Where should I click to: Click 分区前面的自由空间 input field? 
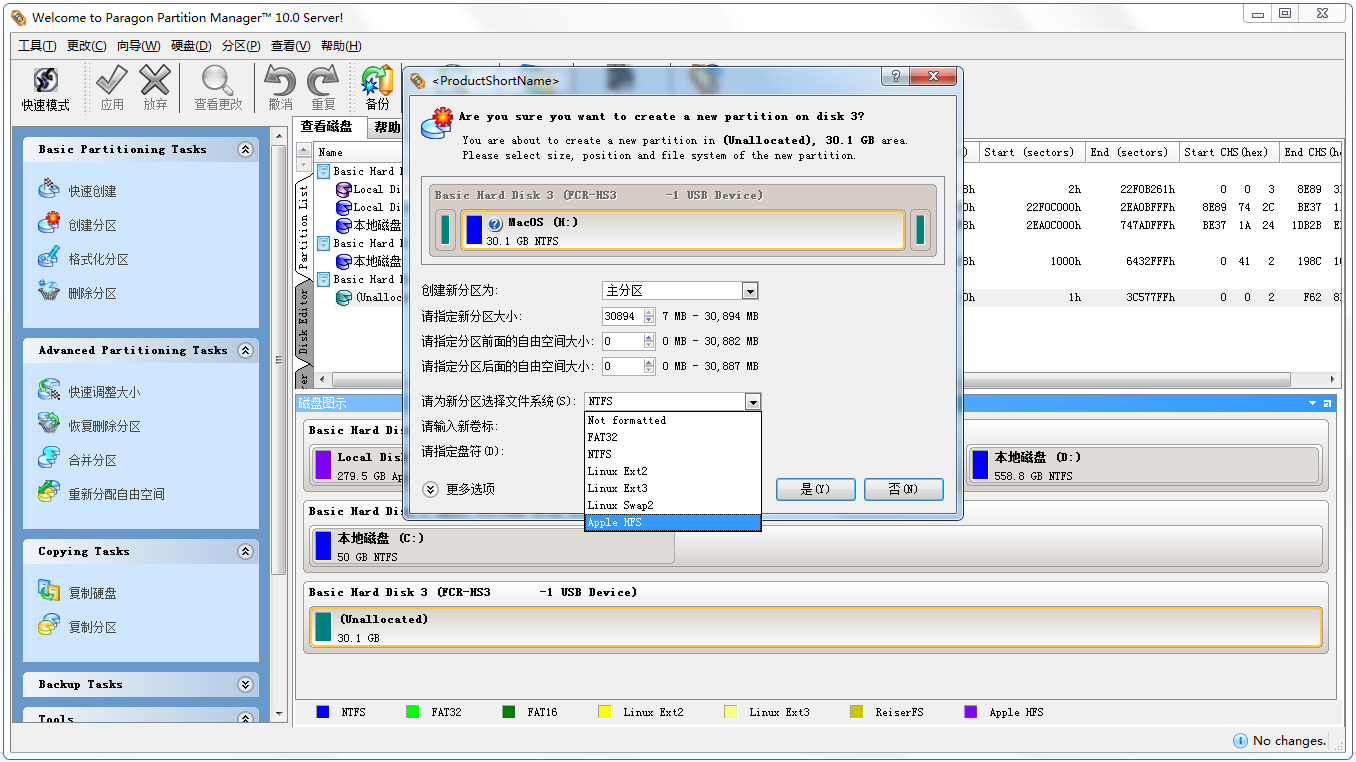click(623, 341)
